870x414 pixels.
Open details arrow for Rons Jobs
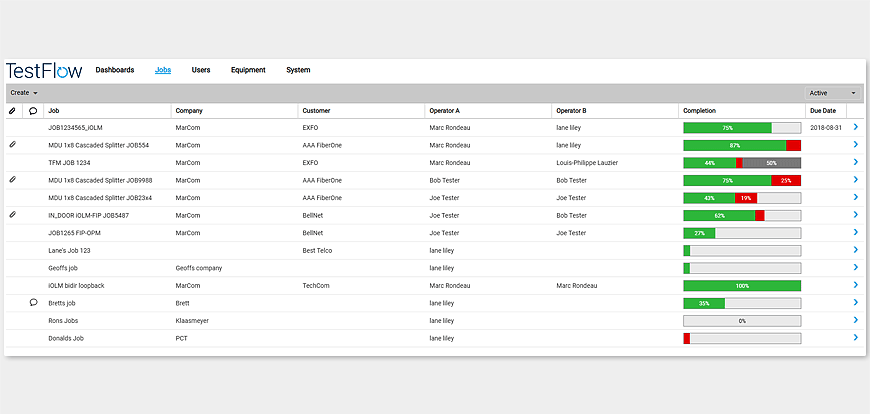[x=856, y=320]
